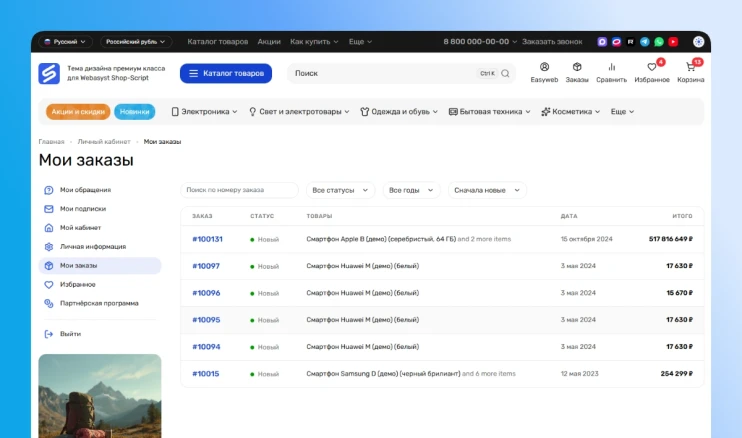Open the Русский language dropdown

coord(65,42)
